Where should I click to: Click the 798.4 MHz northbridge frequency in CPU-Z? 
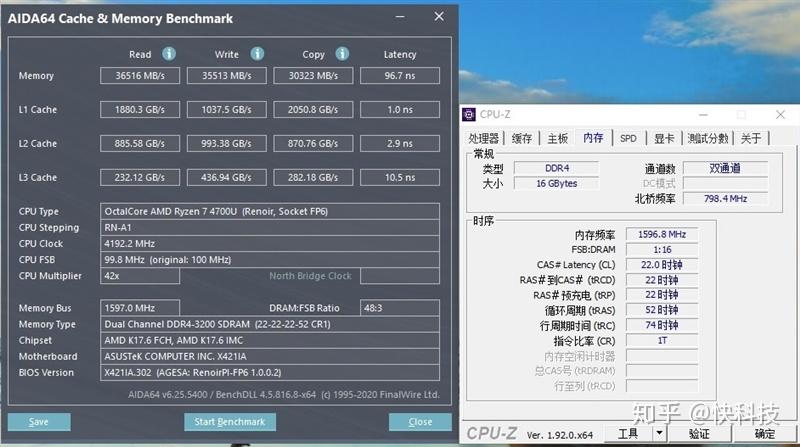coord(725,198)
